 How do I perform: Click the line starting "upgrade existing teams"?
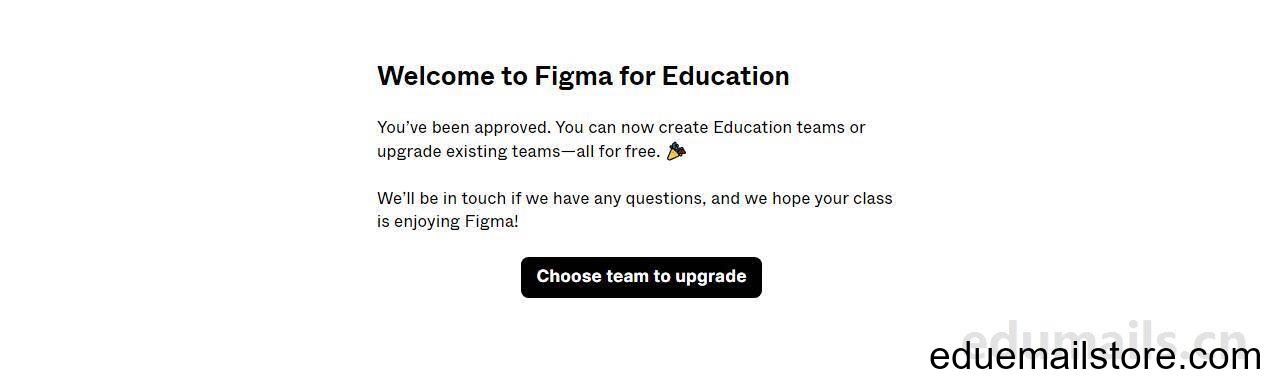[519, 151]
